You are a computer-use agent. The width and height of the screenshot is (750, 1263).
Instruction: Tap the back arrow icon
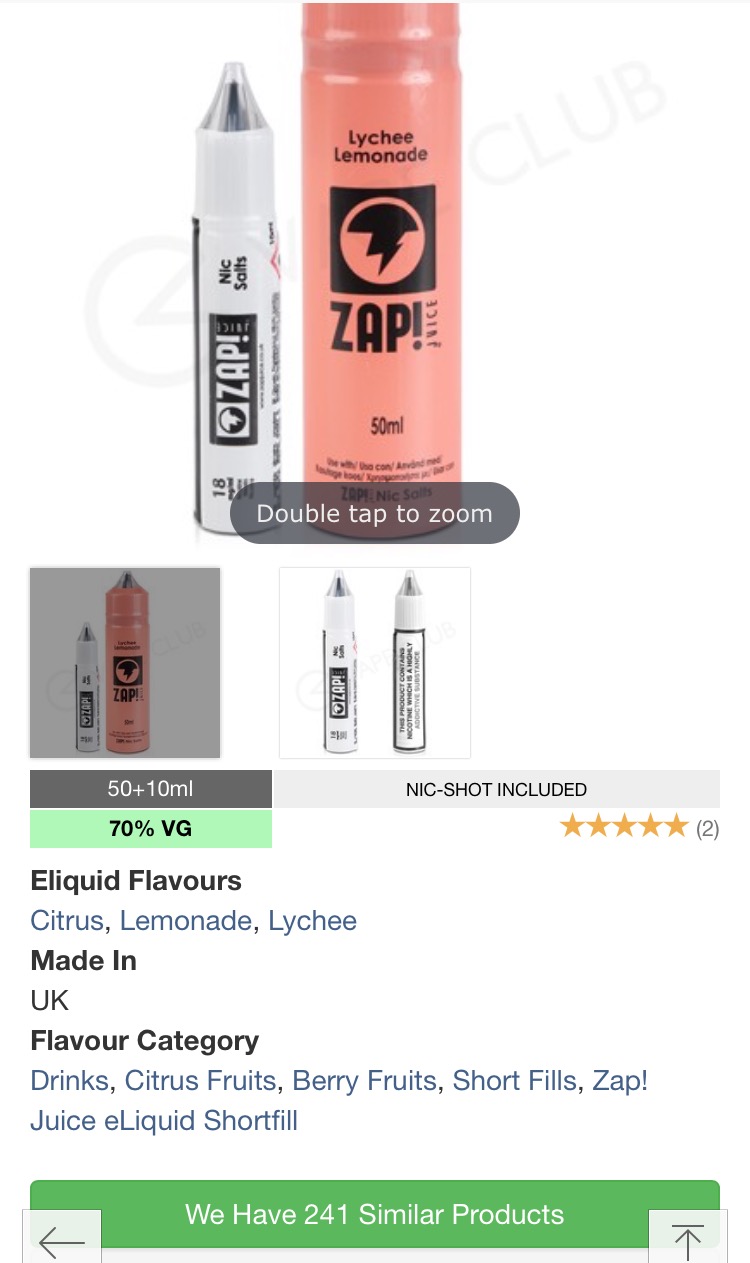click(x=61, y=1241)
